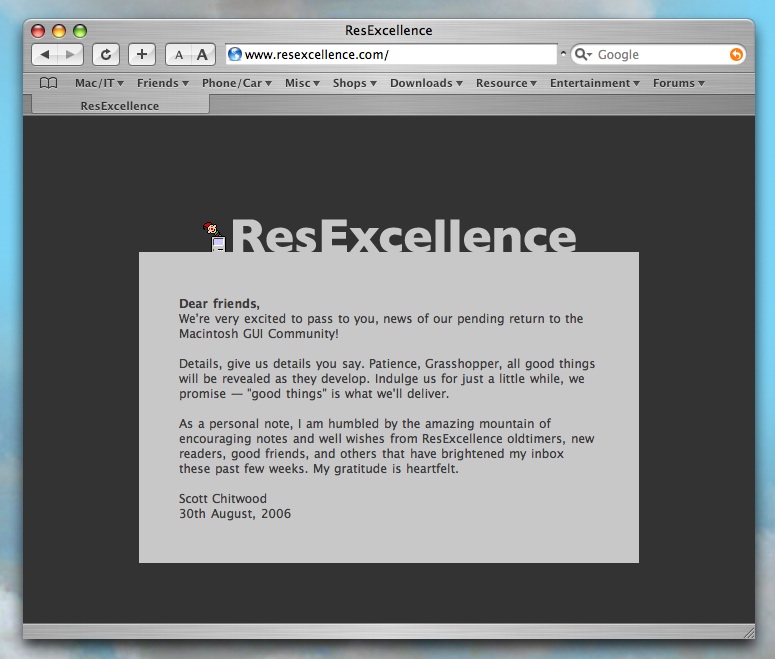The image size is (775, 659).
Task: Click the large ResExcellence logo heading
Action: point(403,236)
